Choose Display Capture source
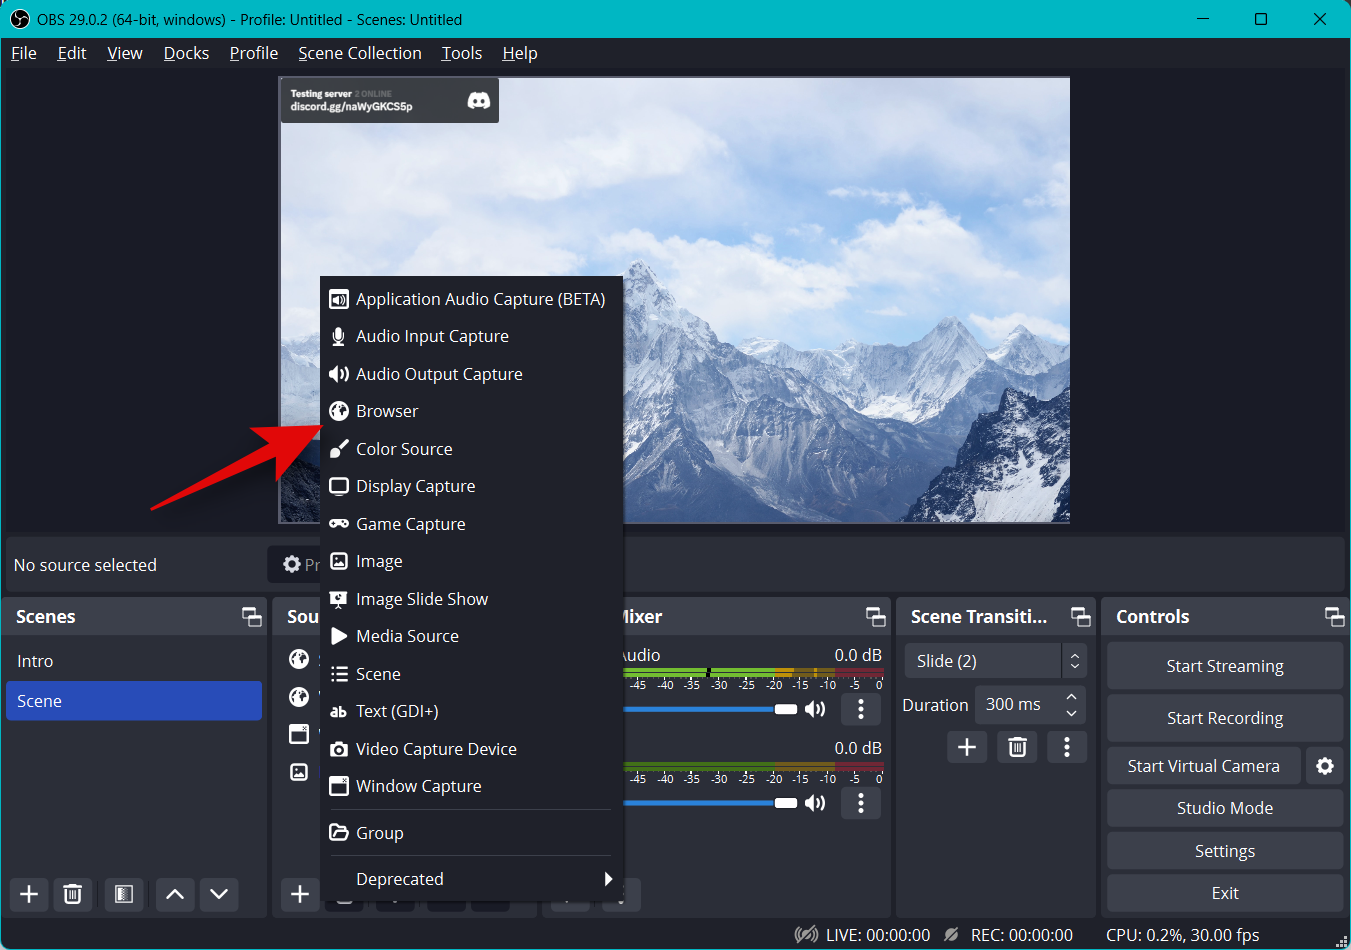 pyautogui.click(x=471, y=486)
